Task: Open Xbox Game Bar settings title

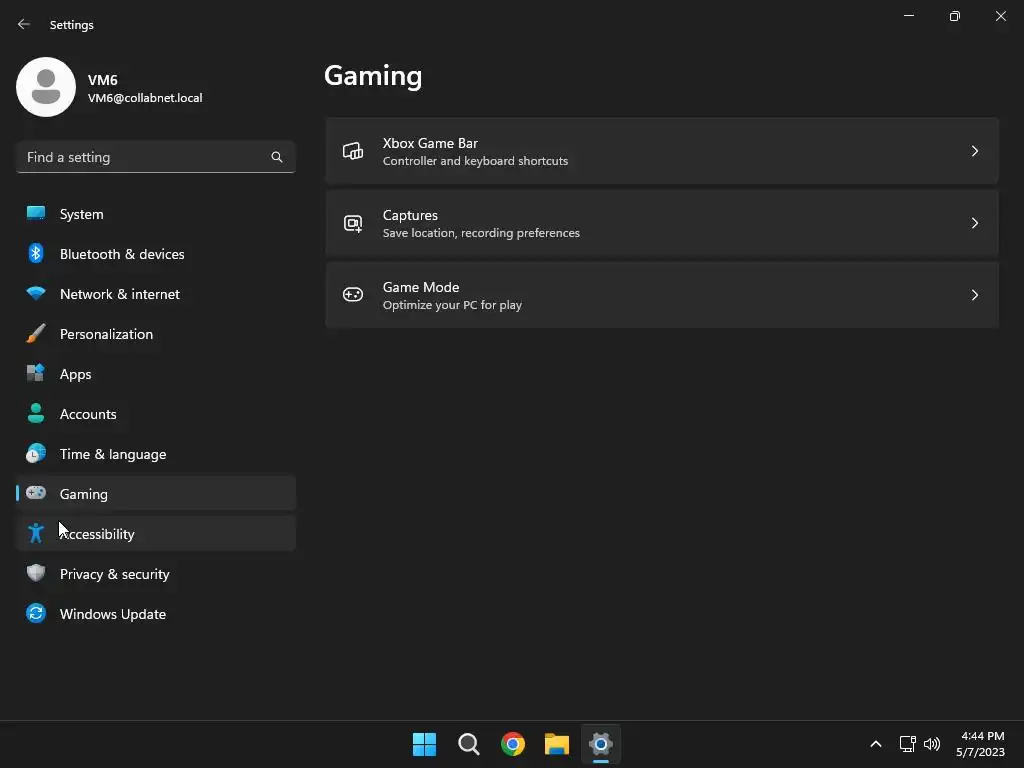Action: [430, 143]
